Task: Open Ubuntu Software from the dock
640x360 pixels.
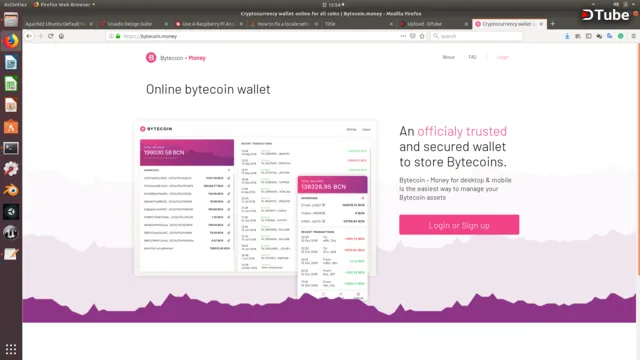Action: 11,127
